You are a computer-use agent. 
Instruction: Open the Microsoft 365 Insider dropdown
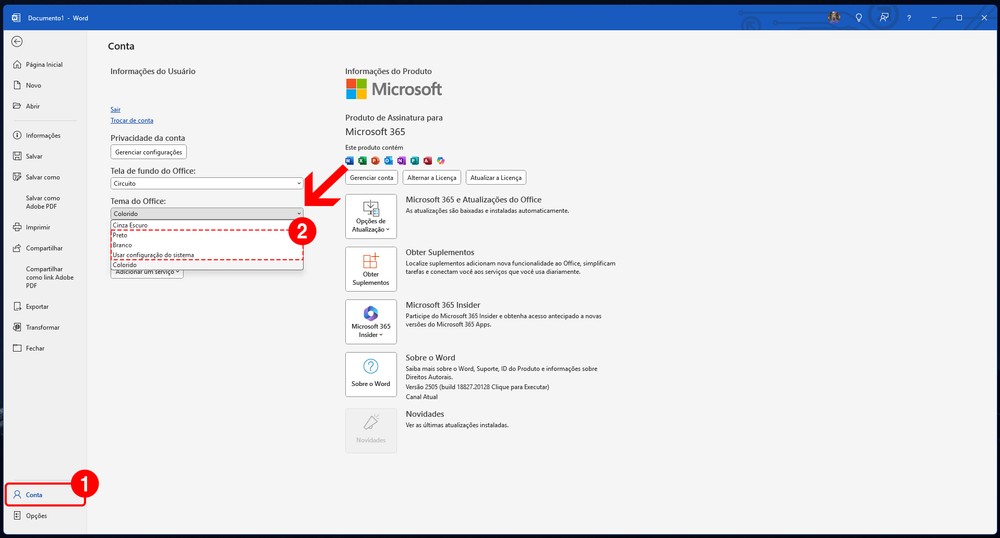tap(370, 321)
